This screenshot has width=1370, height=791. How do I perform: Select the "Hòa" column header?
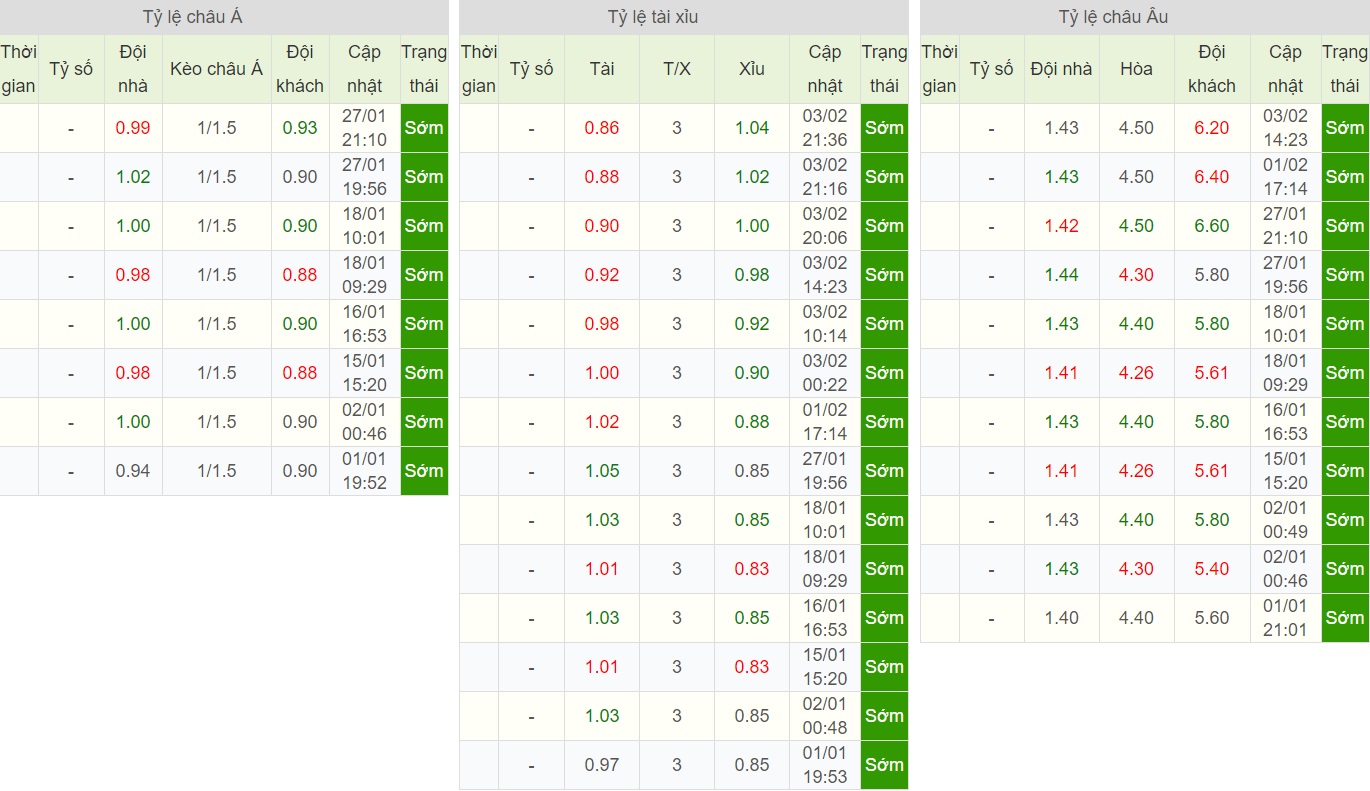(1137, 69)
